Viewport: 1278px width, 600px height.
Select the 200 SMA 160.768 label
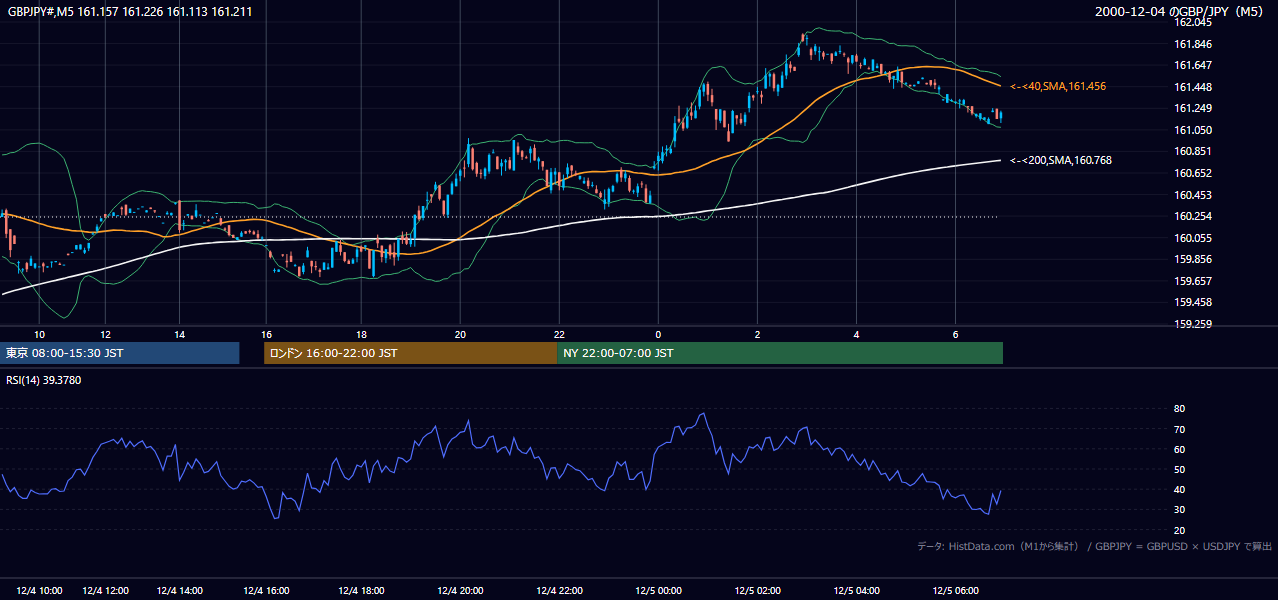coord(1061,160)
